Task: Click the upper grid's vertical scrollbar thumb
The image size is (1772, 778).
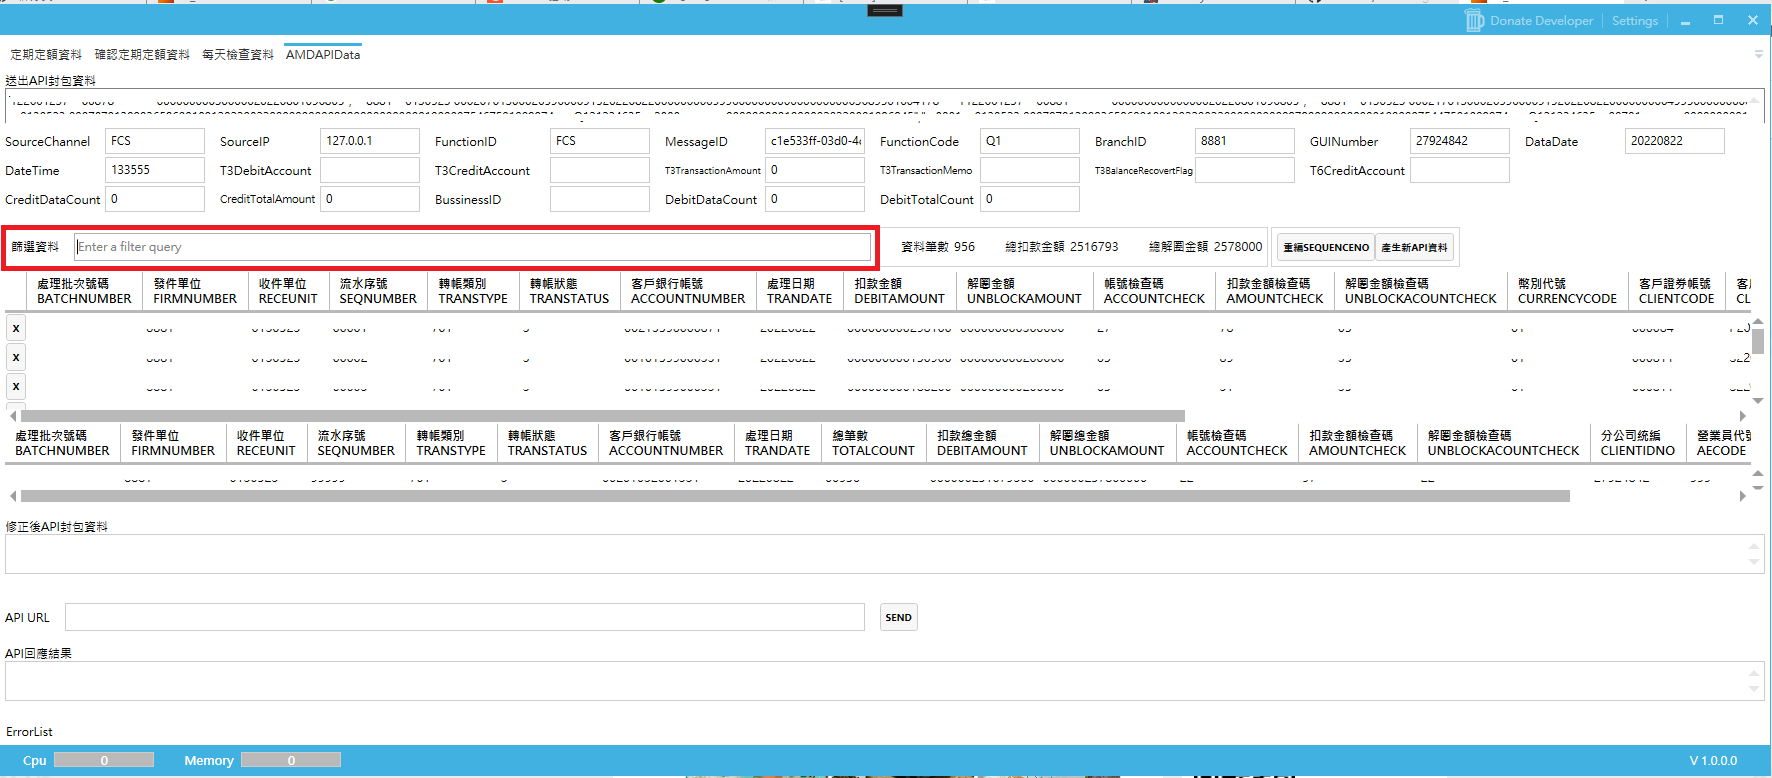Action: coord(1757,342)
